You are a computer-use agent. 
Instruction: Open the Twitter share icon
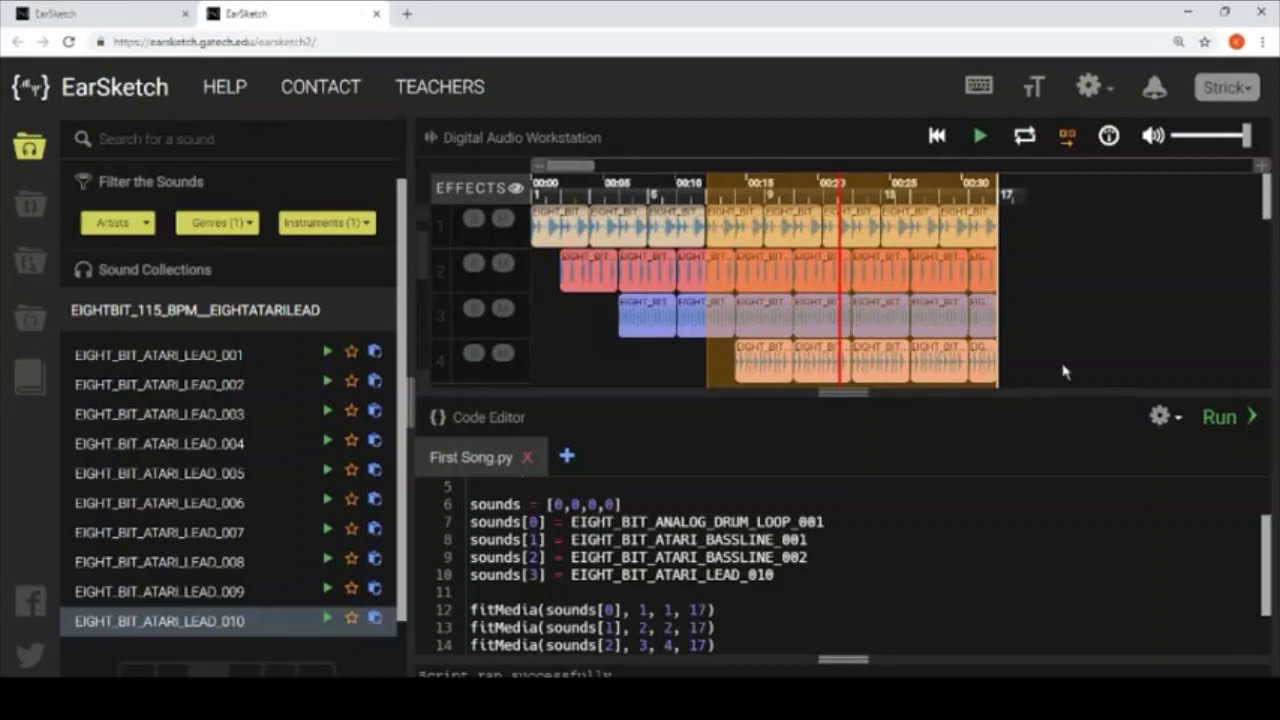point(30,655)
